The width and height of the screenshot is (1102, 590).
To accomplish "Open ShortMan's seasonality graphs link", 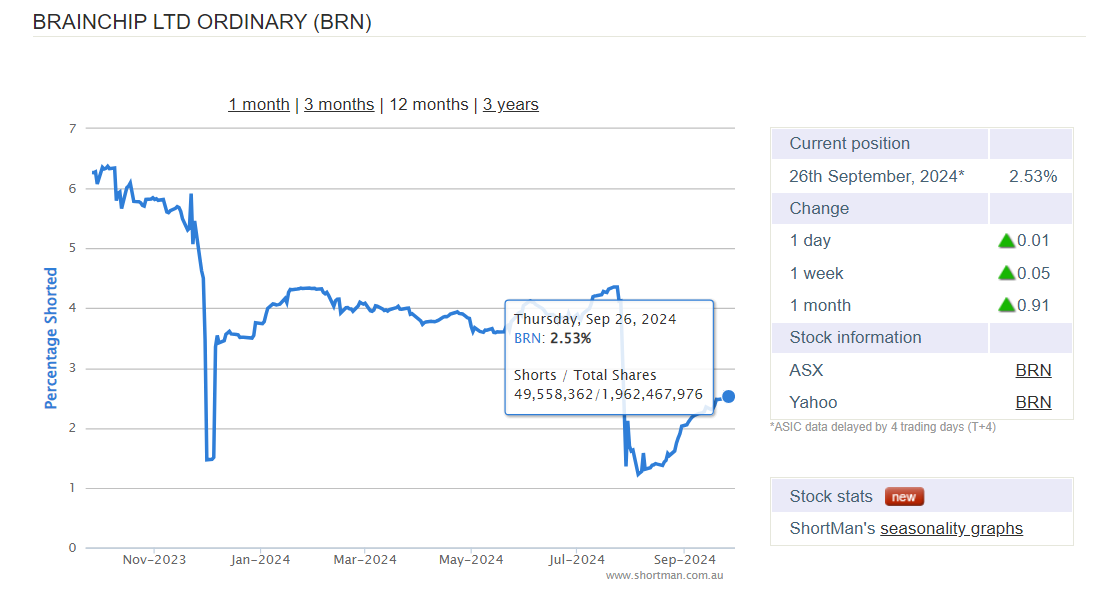I will [951, 529].
